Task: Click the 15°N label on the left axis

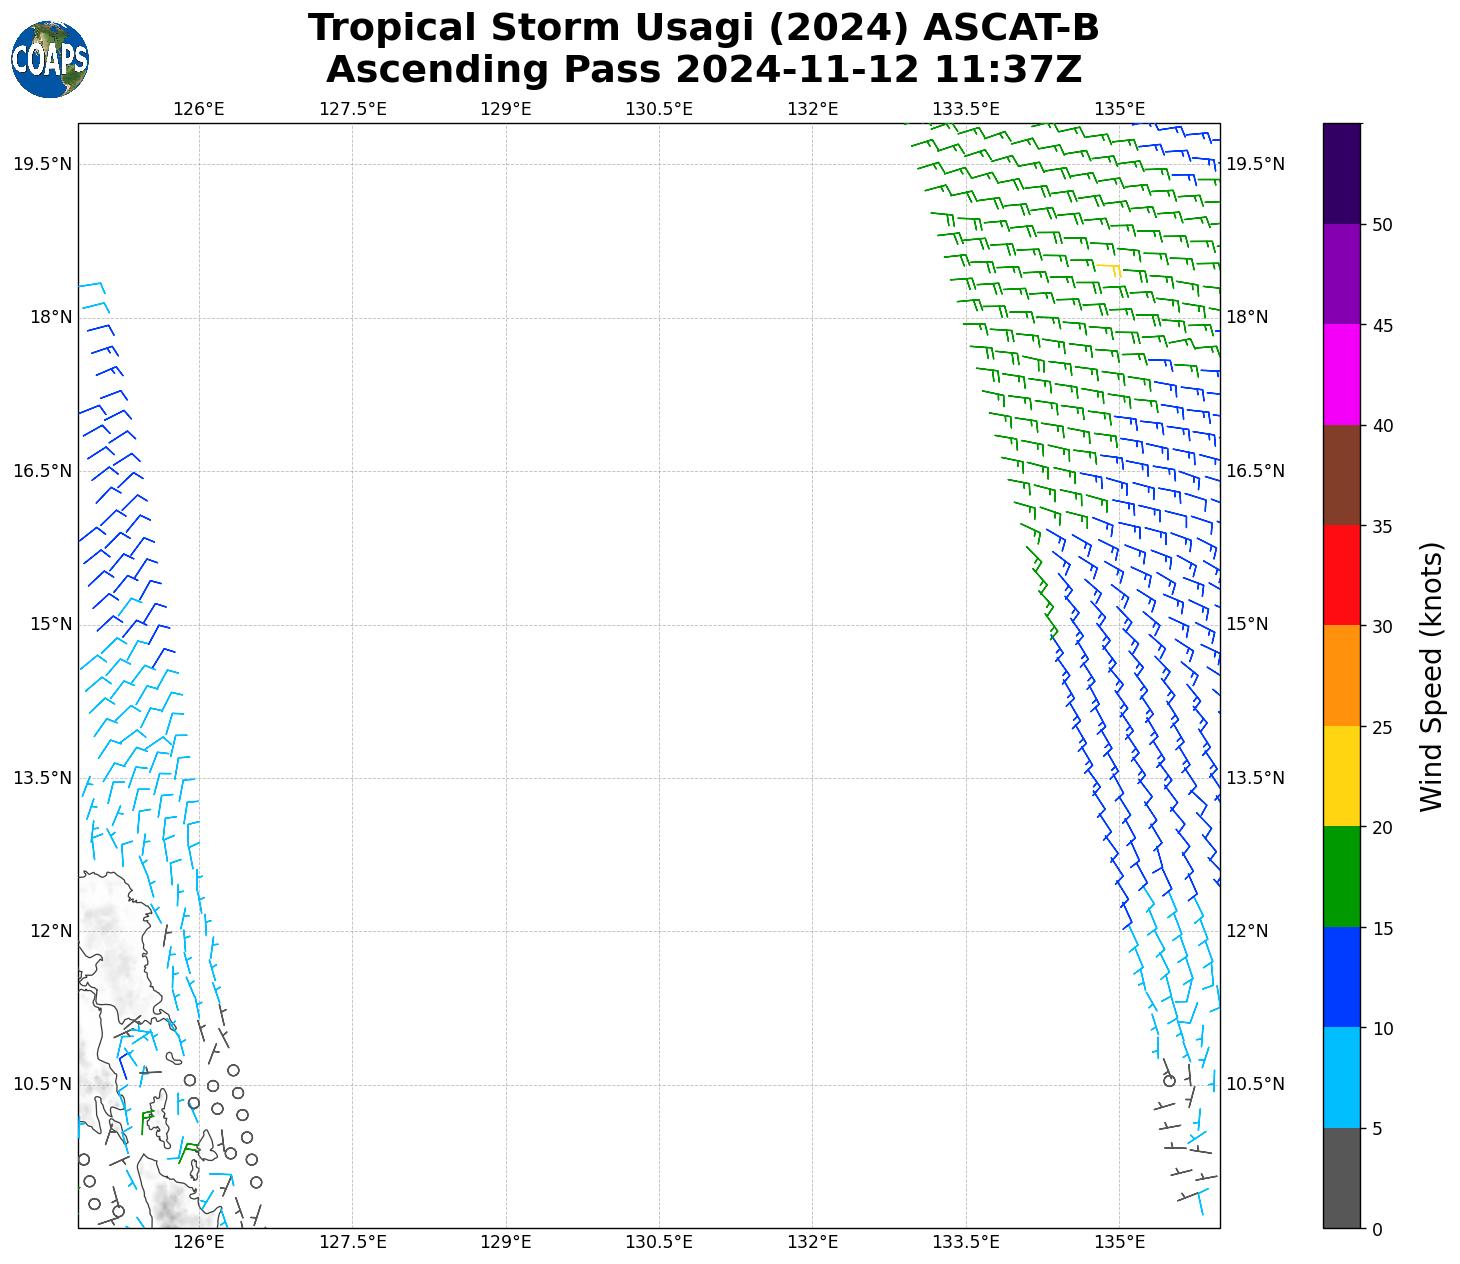Action: pos(51,624)
